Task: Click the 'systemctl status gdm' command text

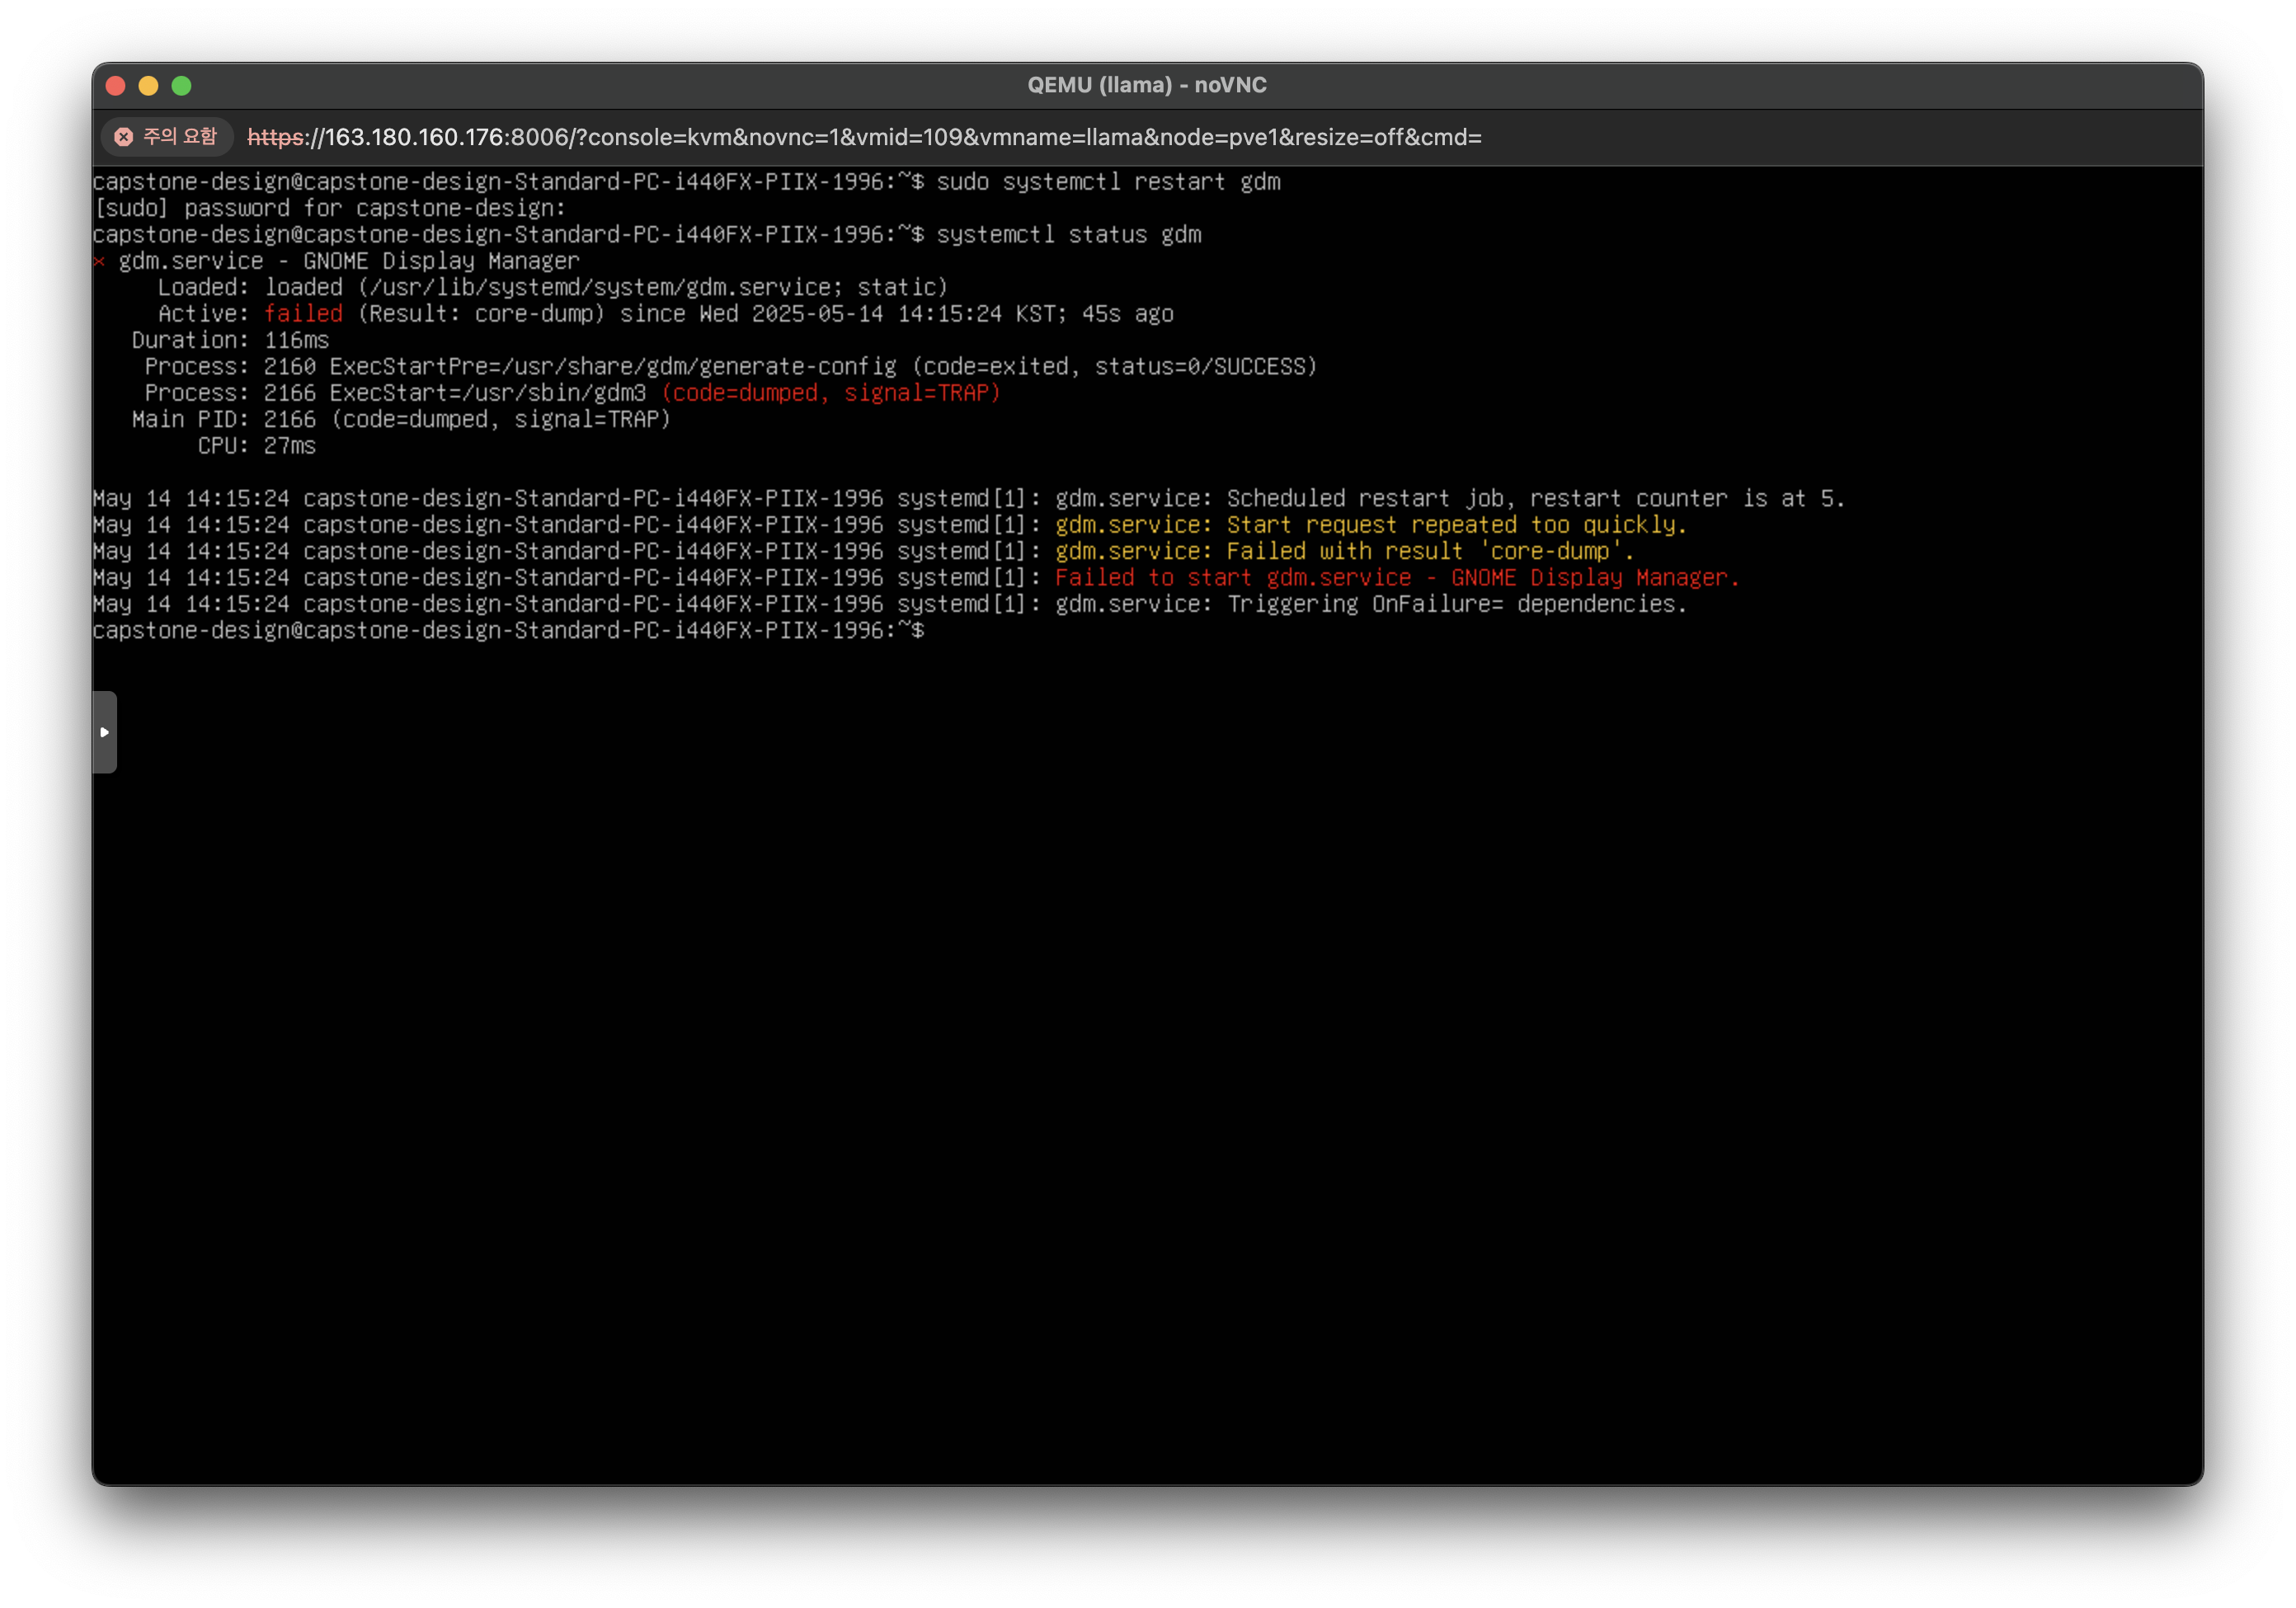Action: pyautogui.click(x=1068, y=235)
